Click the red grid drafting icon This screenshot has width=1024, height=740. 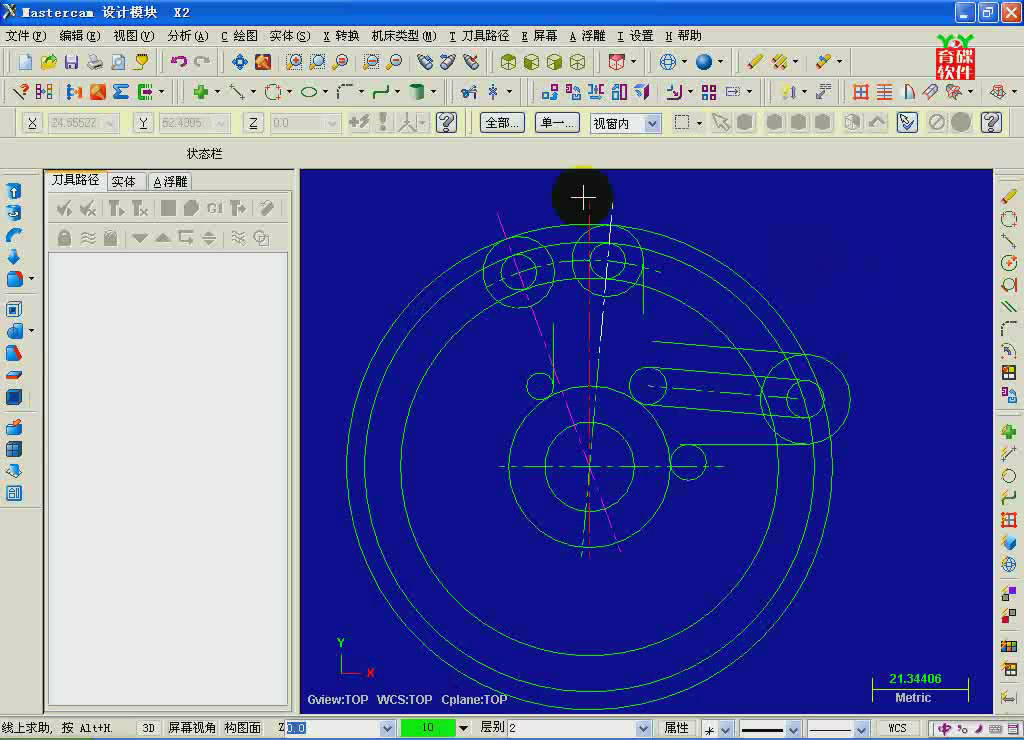pyautogui.click(x=861, y=92)
